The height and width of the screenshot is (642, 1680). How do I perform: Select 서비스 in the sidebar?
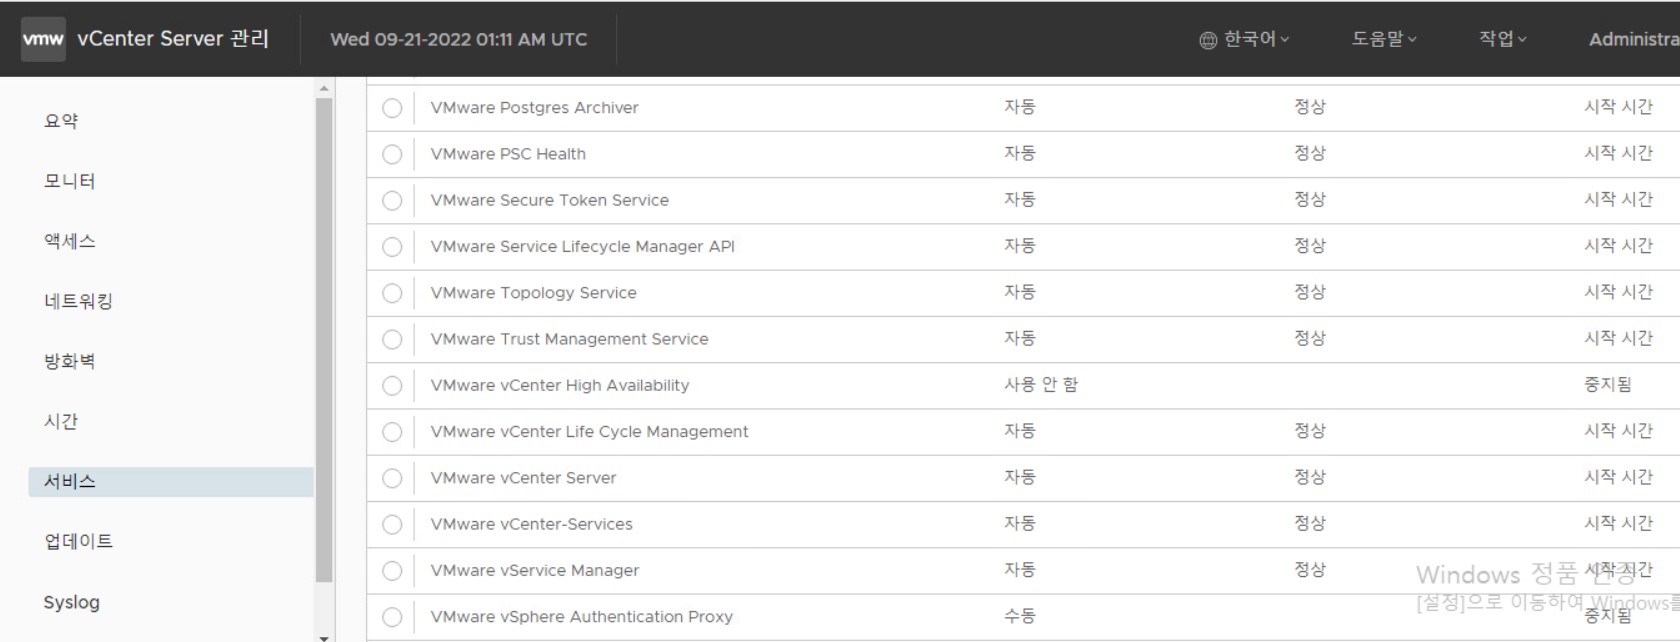[x=171, y=481]
